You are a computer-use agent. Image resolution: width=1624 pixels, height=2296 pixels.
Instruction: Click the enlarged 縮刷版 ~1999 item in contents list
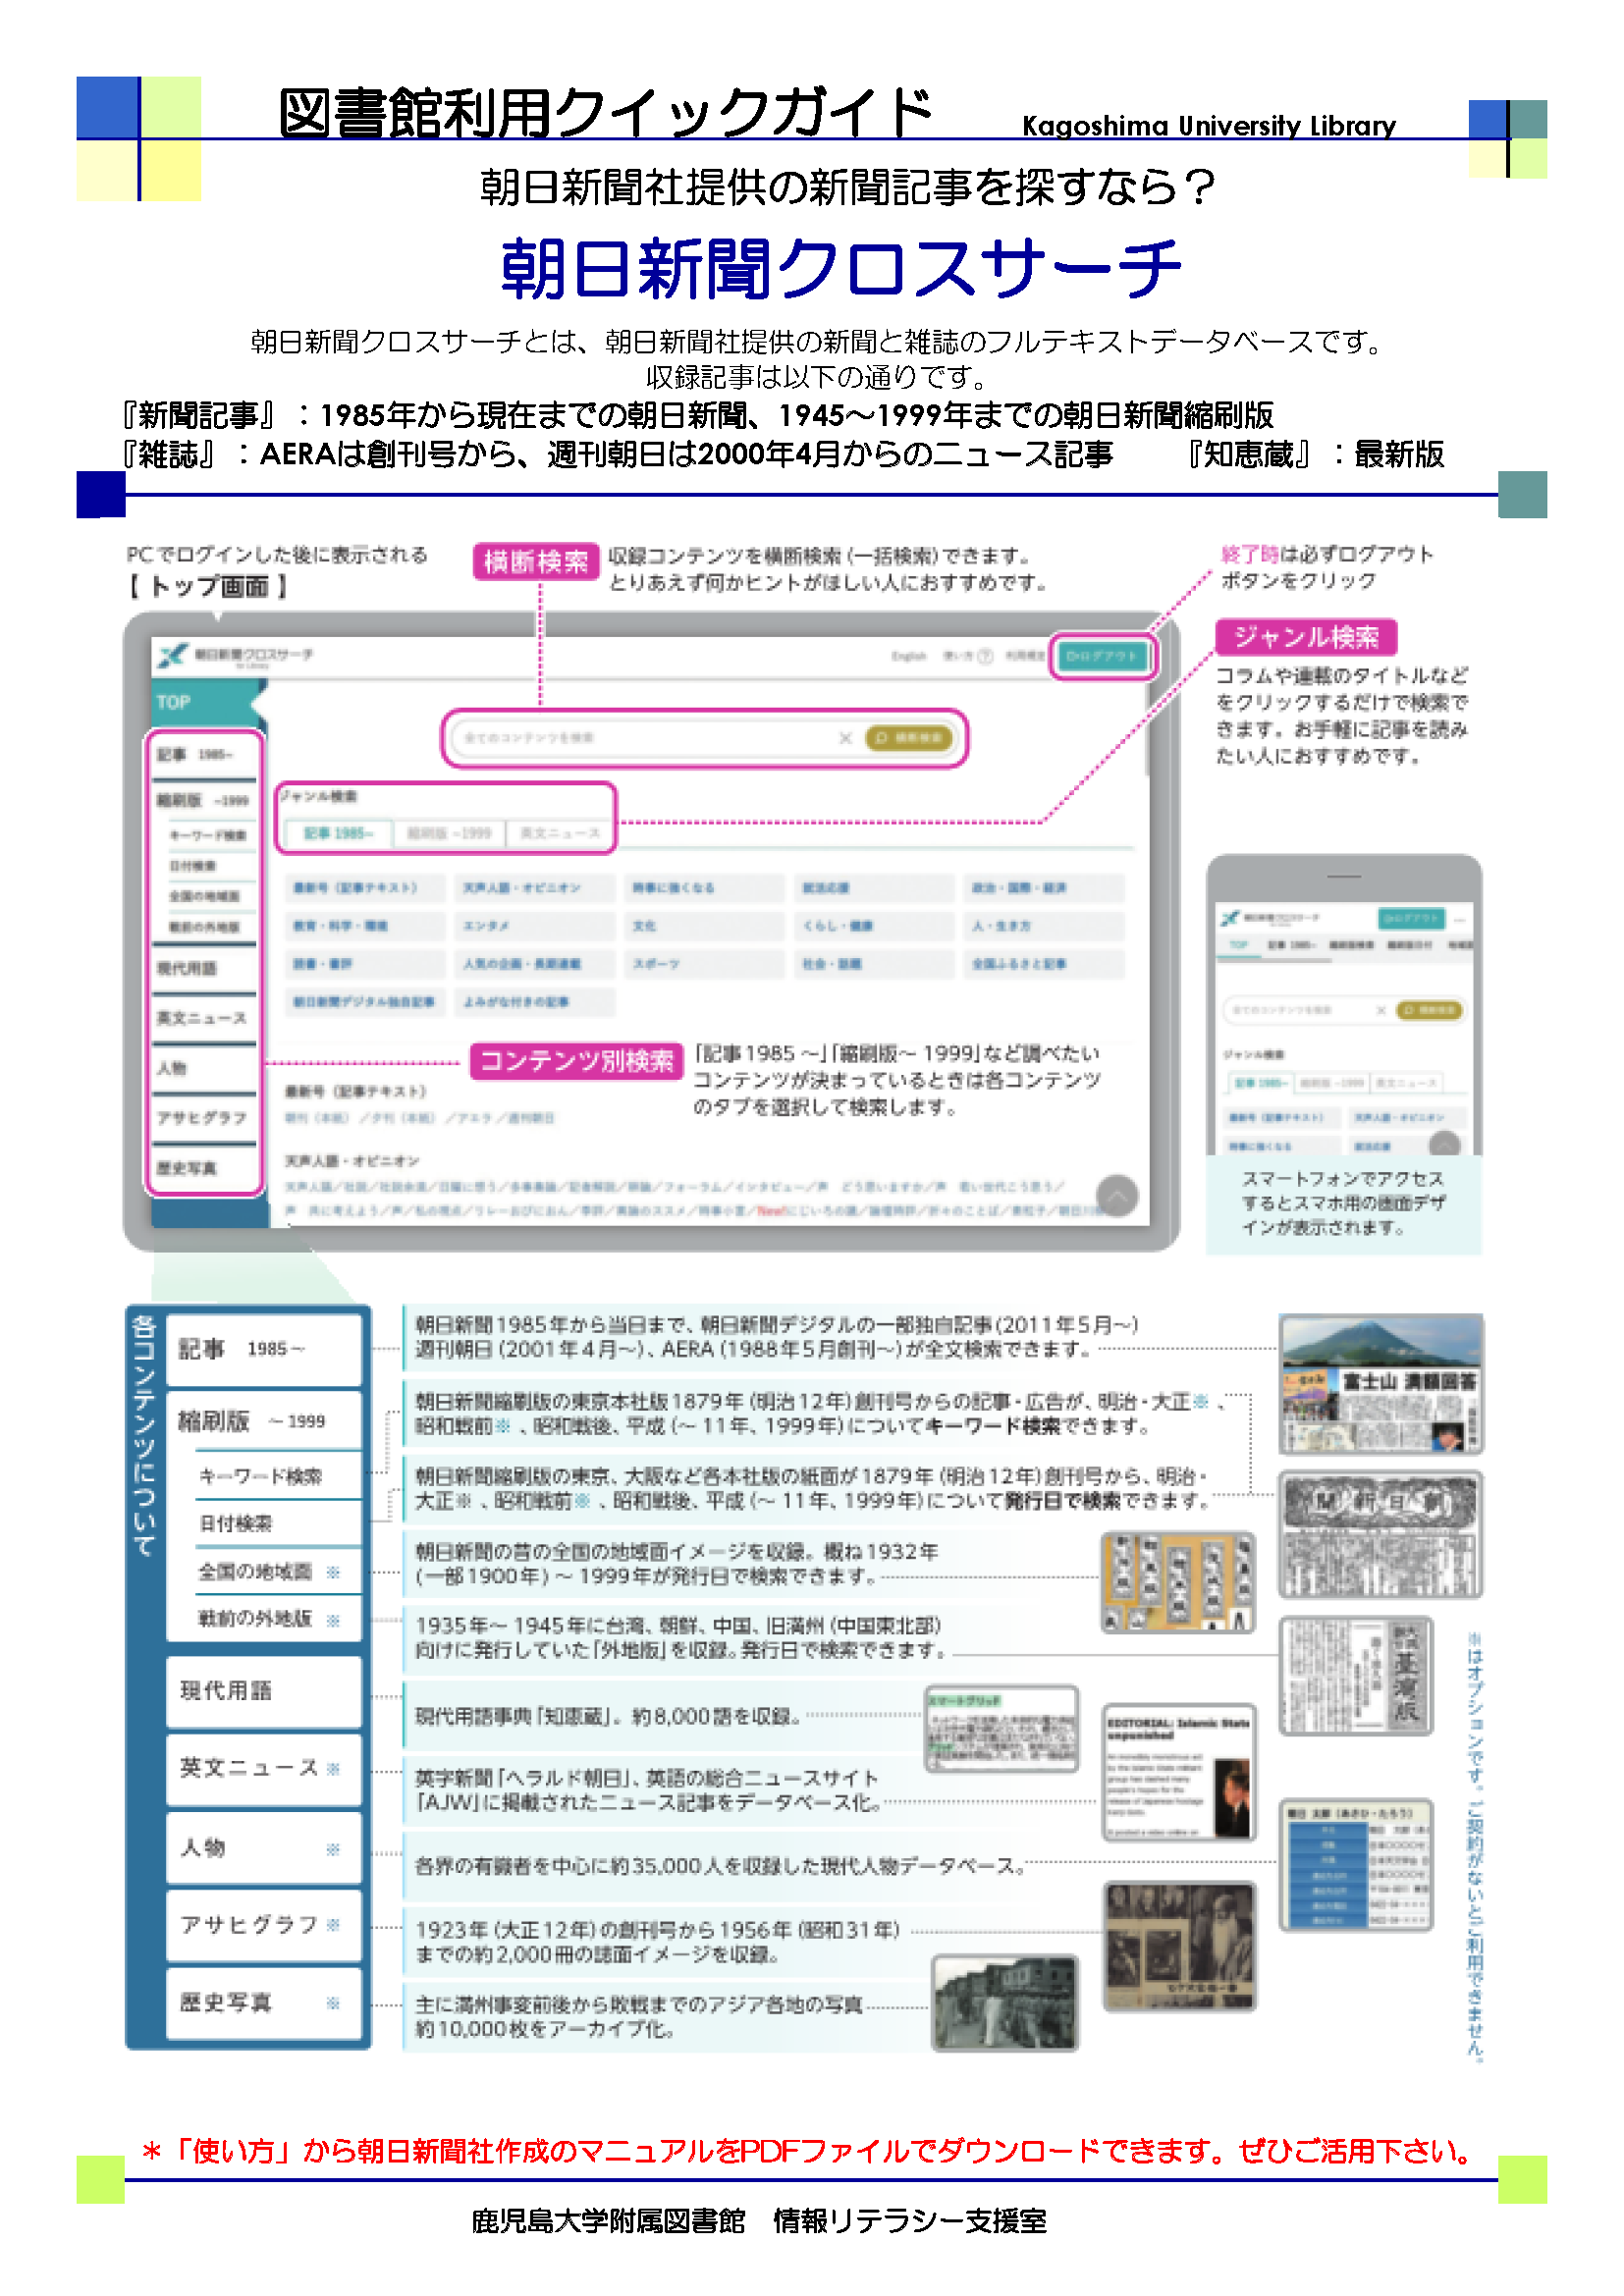[264, 1421]
